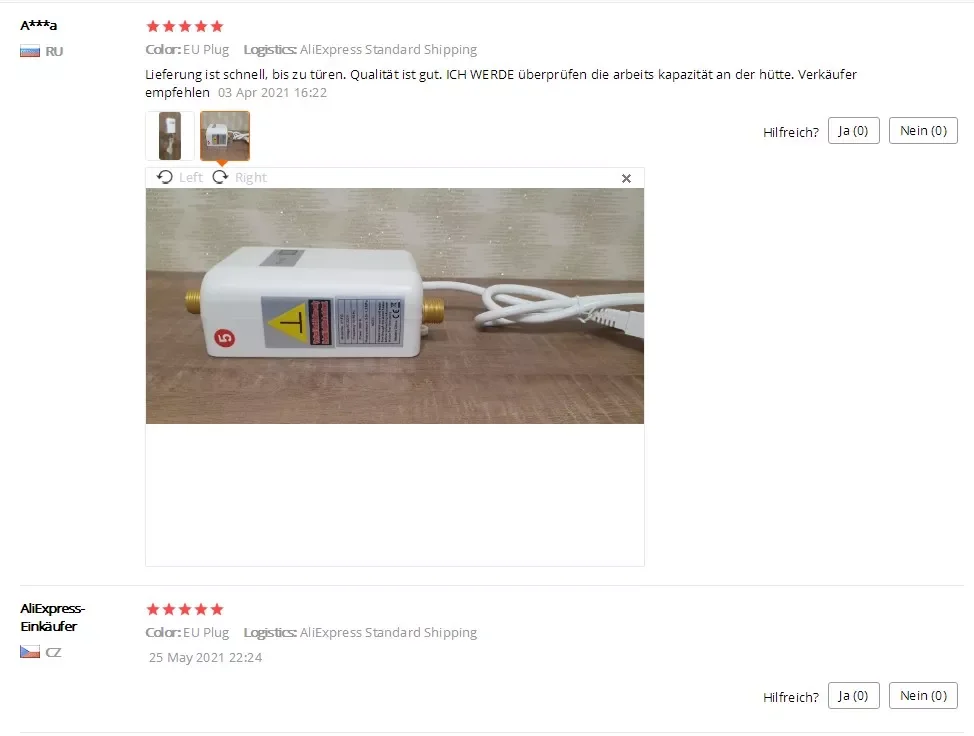Image resolution: width=974 pixels, height=736 pixels.
Task: Click the 03 Apr 2021 review date
Action: coord(272,93)
